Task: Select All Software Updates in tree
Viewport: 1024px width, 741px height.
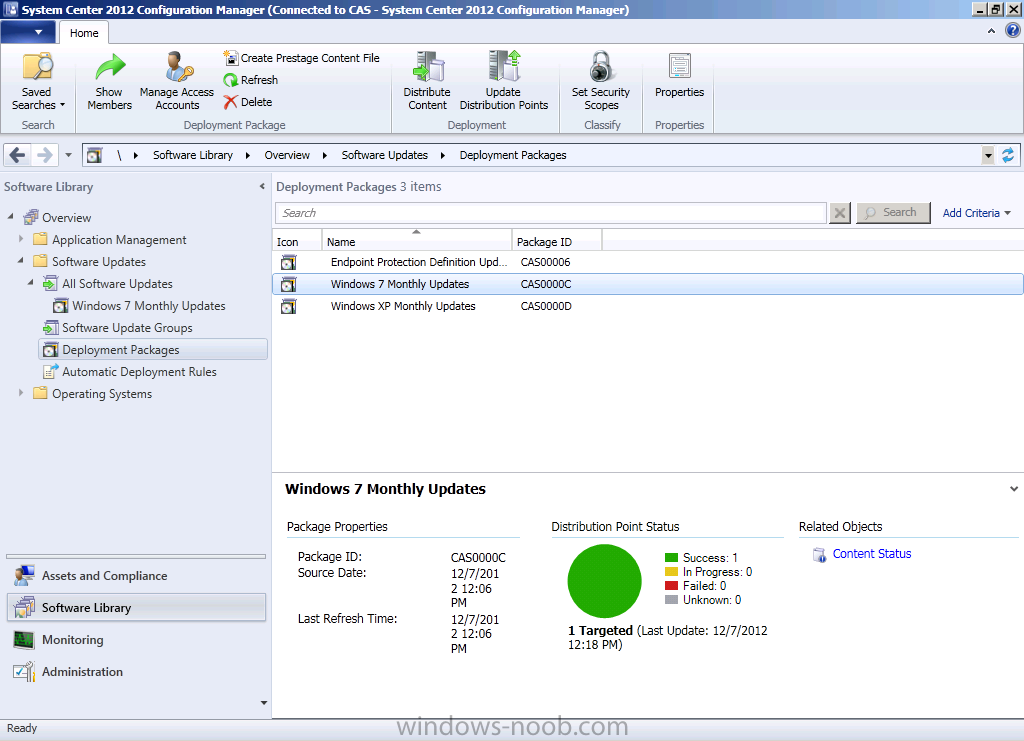Action: pyautogui.click(x=108, y=284)
